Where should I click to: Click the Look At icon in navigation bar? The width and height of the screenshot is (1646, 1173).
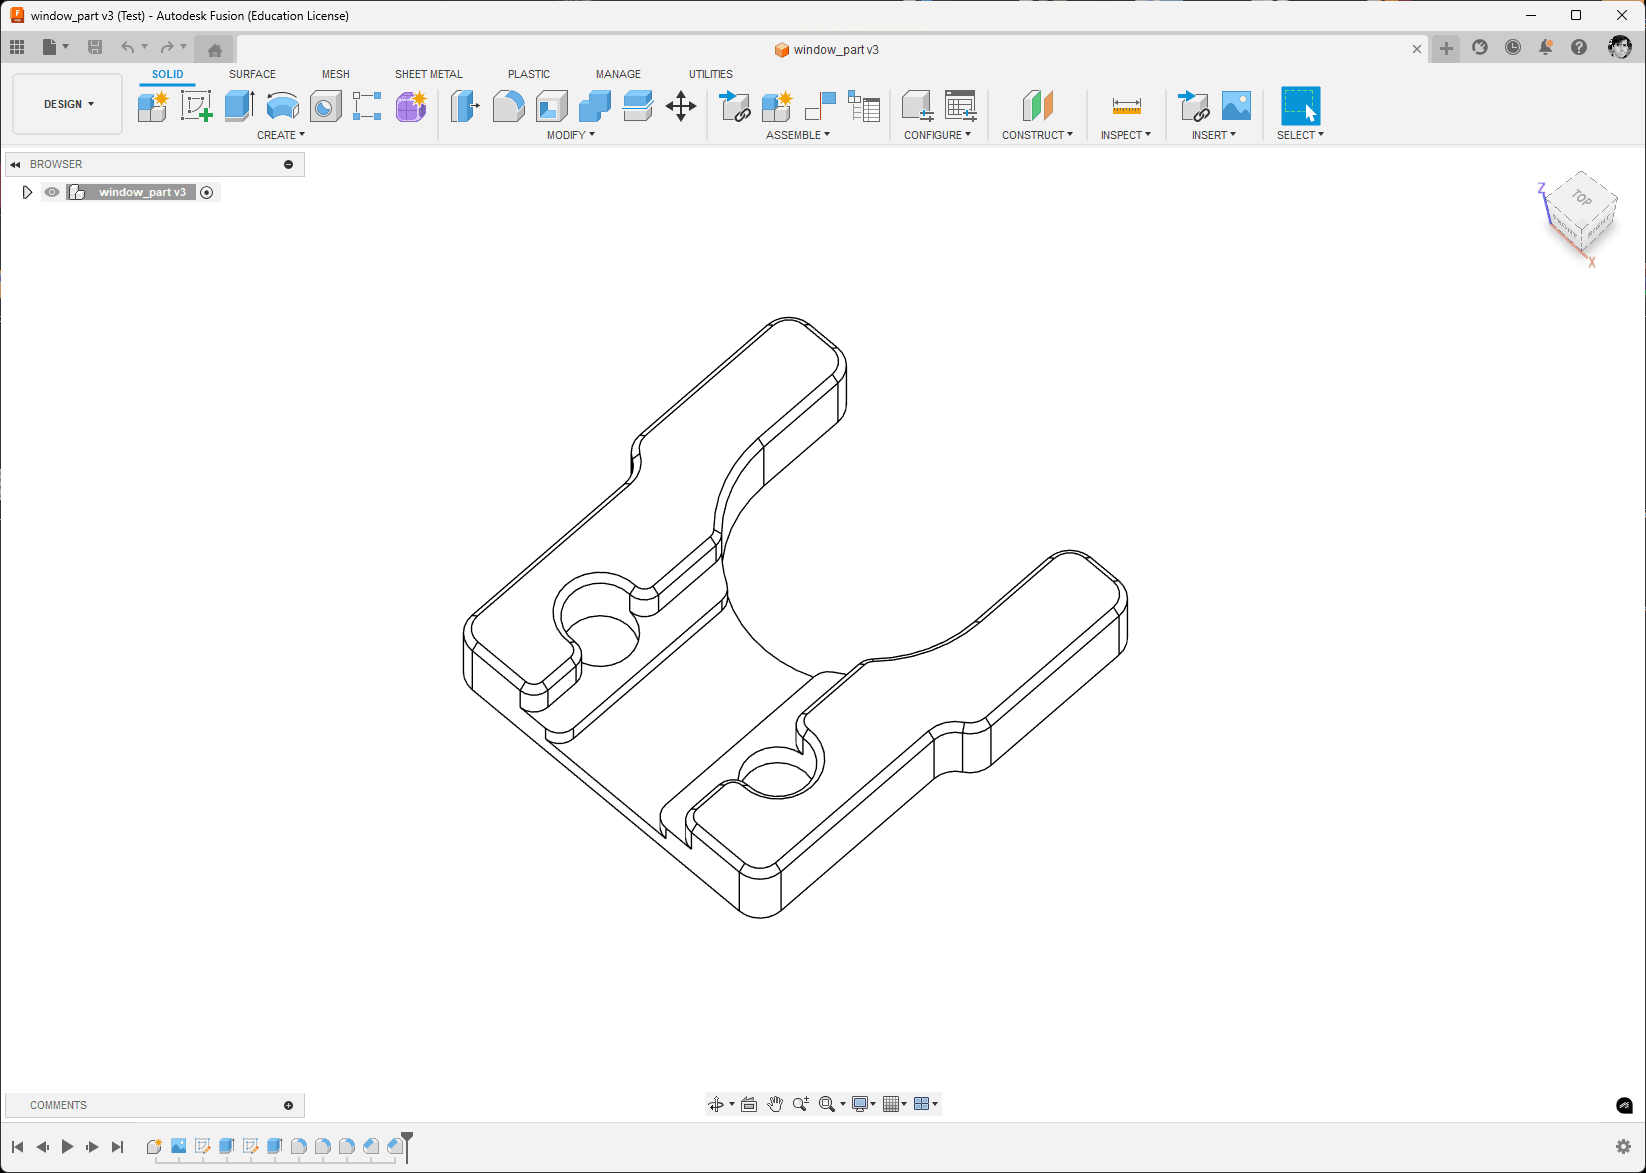(749, 1104)
